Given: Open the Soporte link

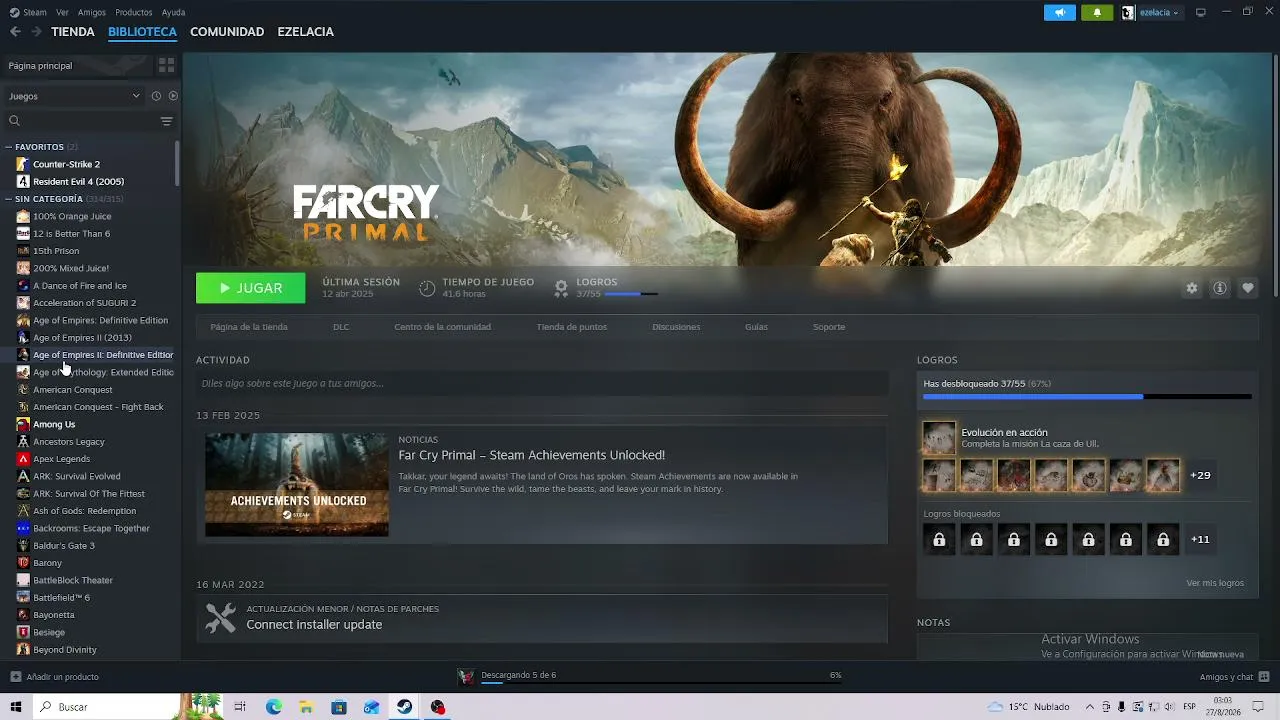Looking at the screenshot, I should point(829,327).
